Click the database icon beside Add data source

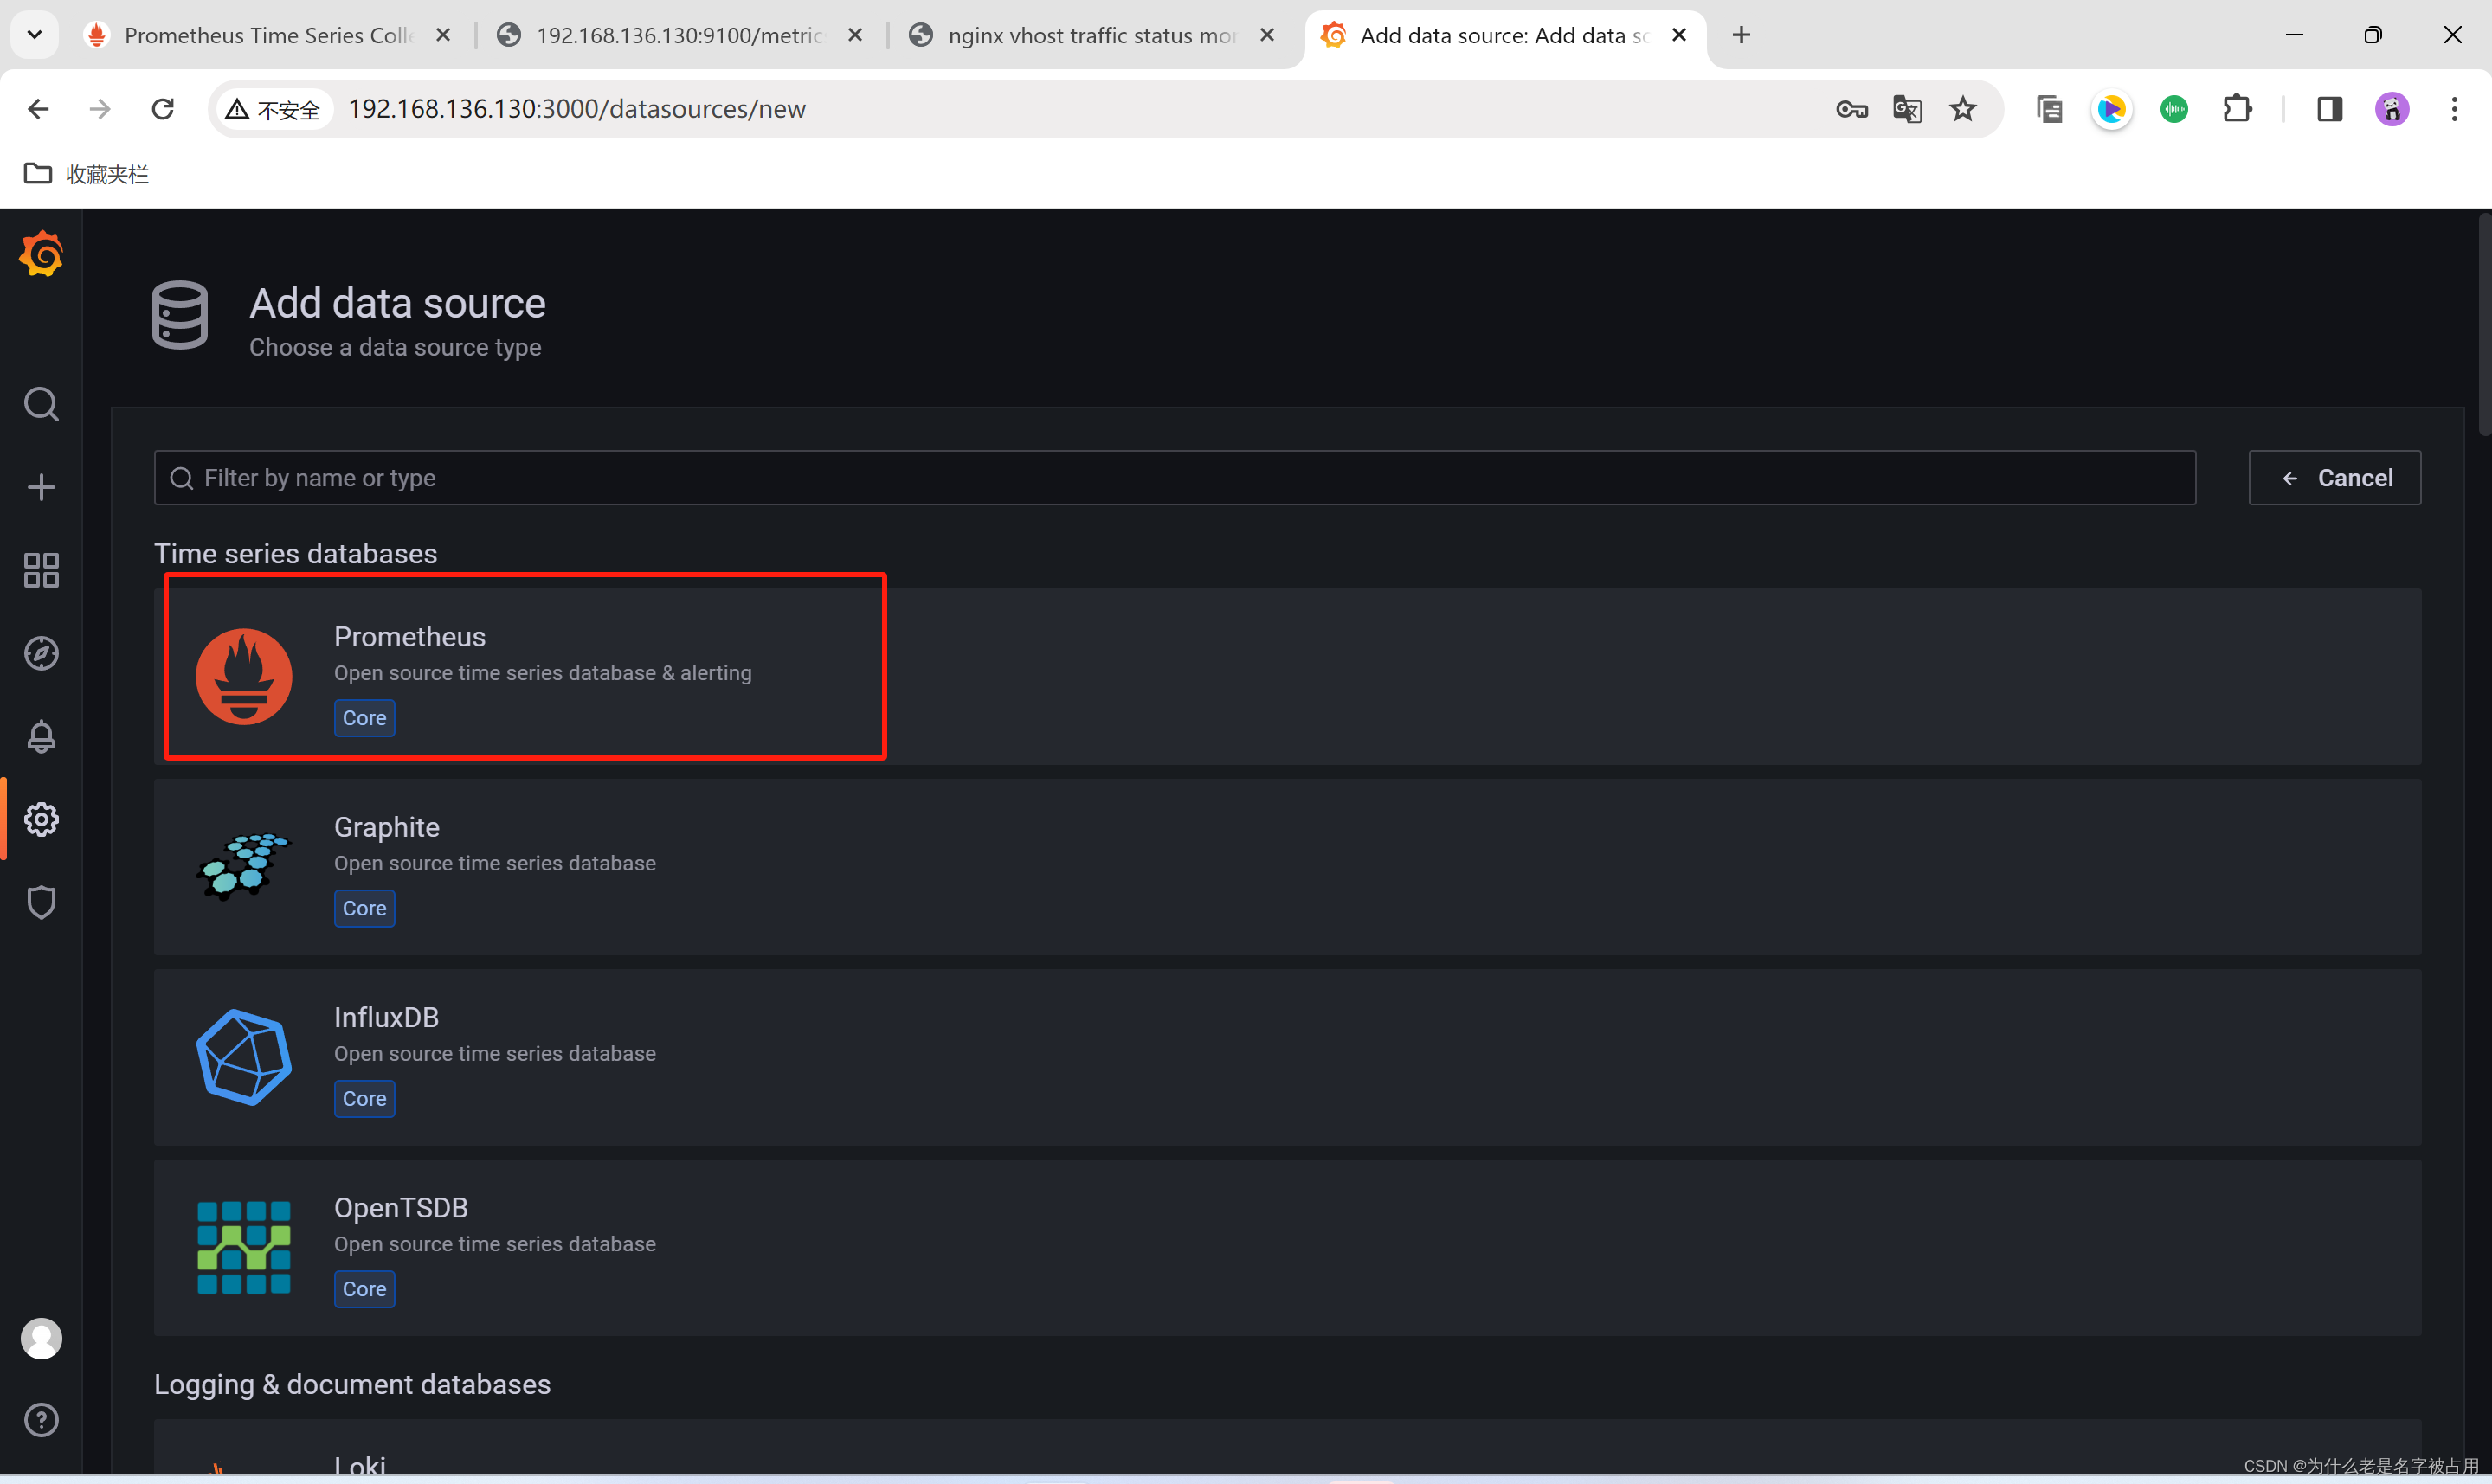(180, 315)
